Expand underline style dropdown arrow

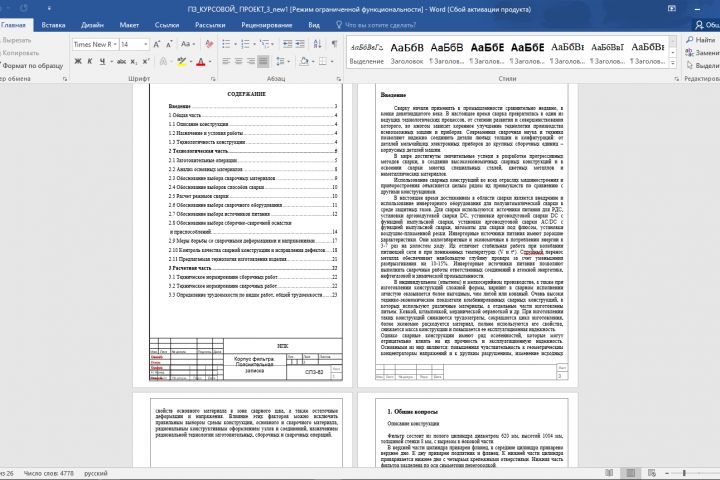(x=111, y=61)
